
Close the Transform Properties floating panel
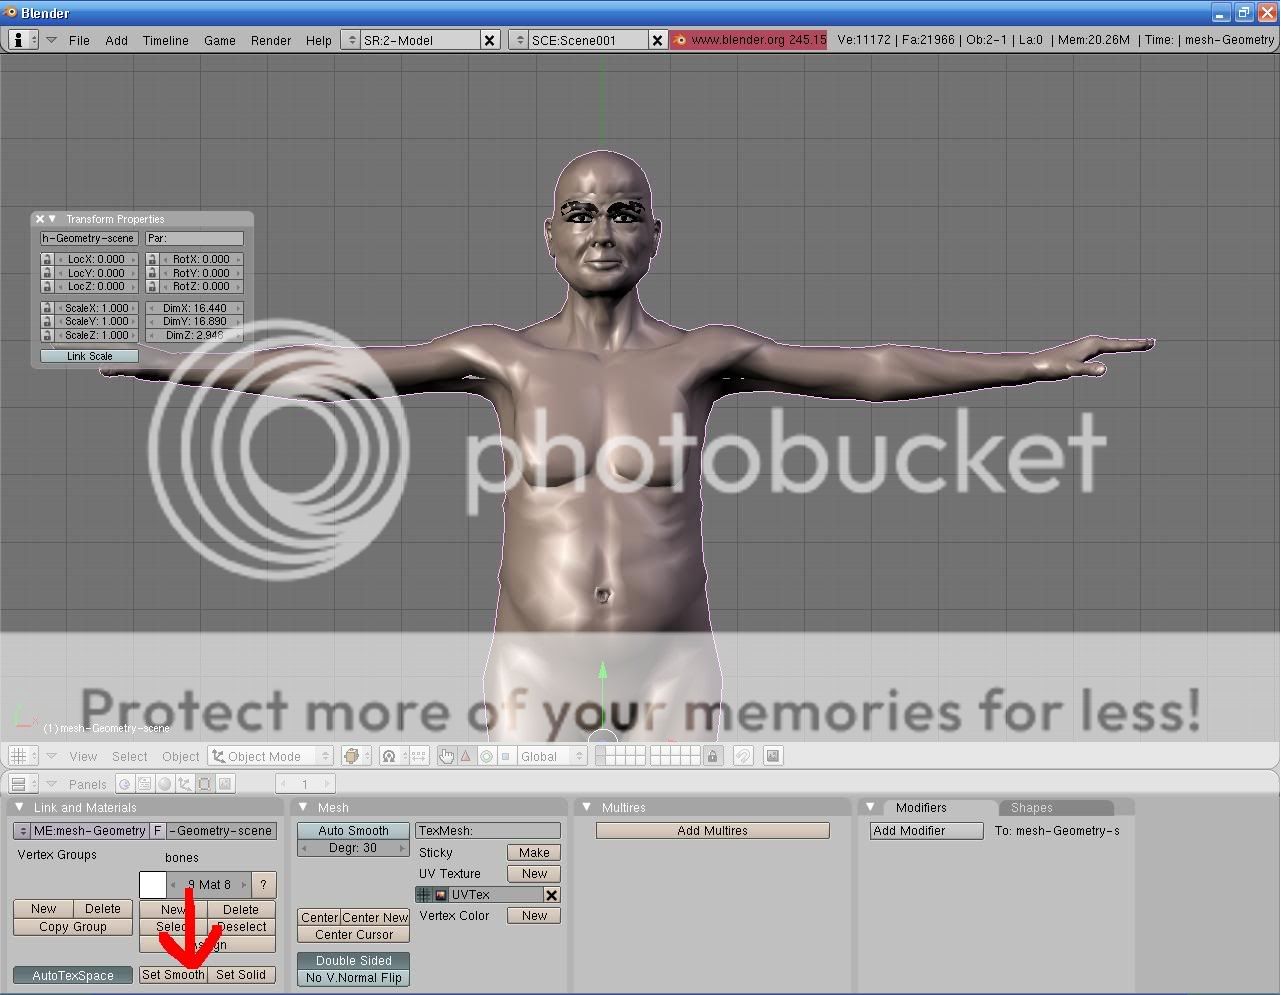pos(40,219)
